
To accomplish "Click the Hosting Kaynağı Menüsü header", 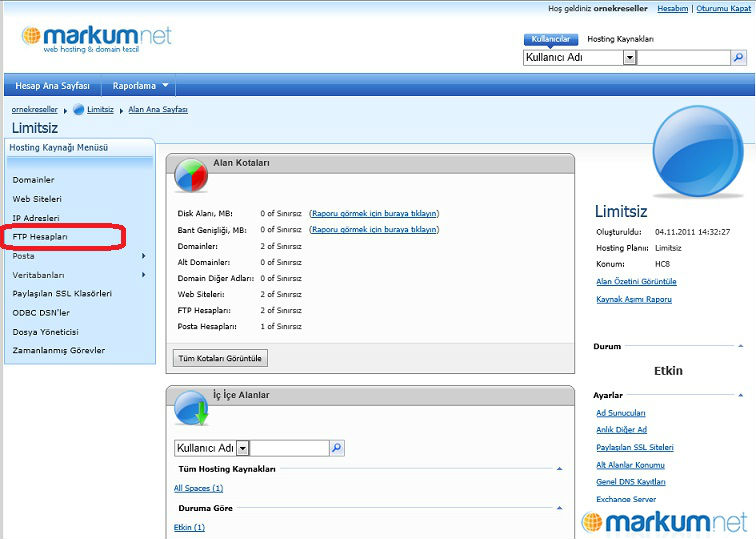I will 58,148.
